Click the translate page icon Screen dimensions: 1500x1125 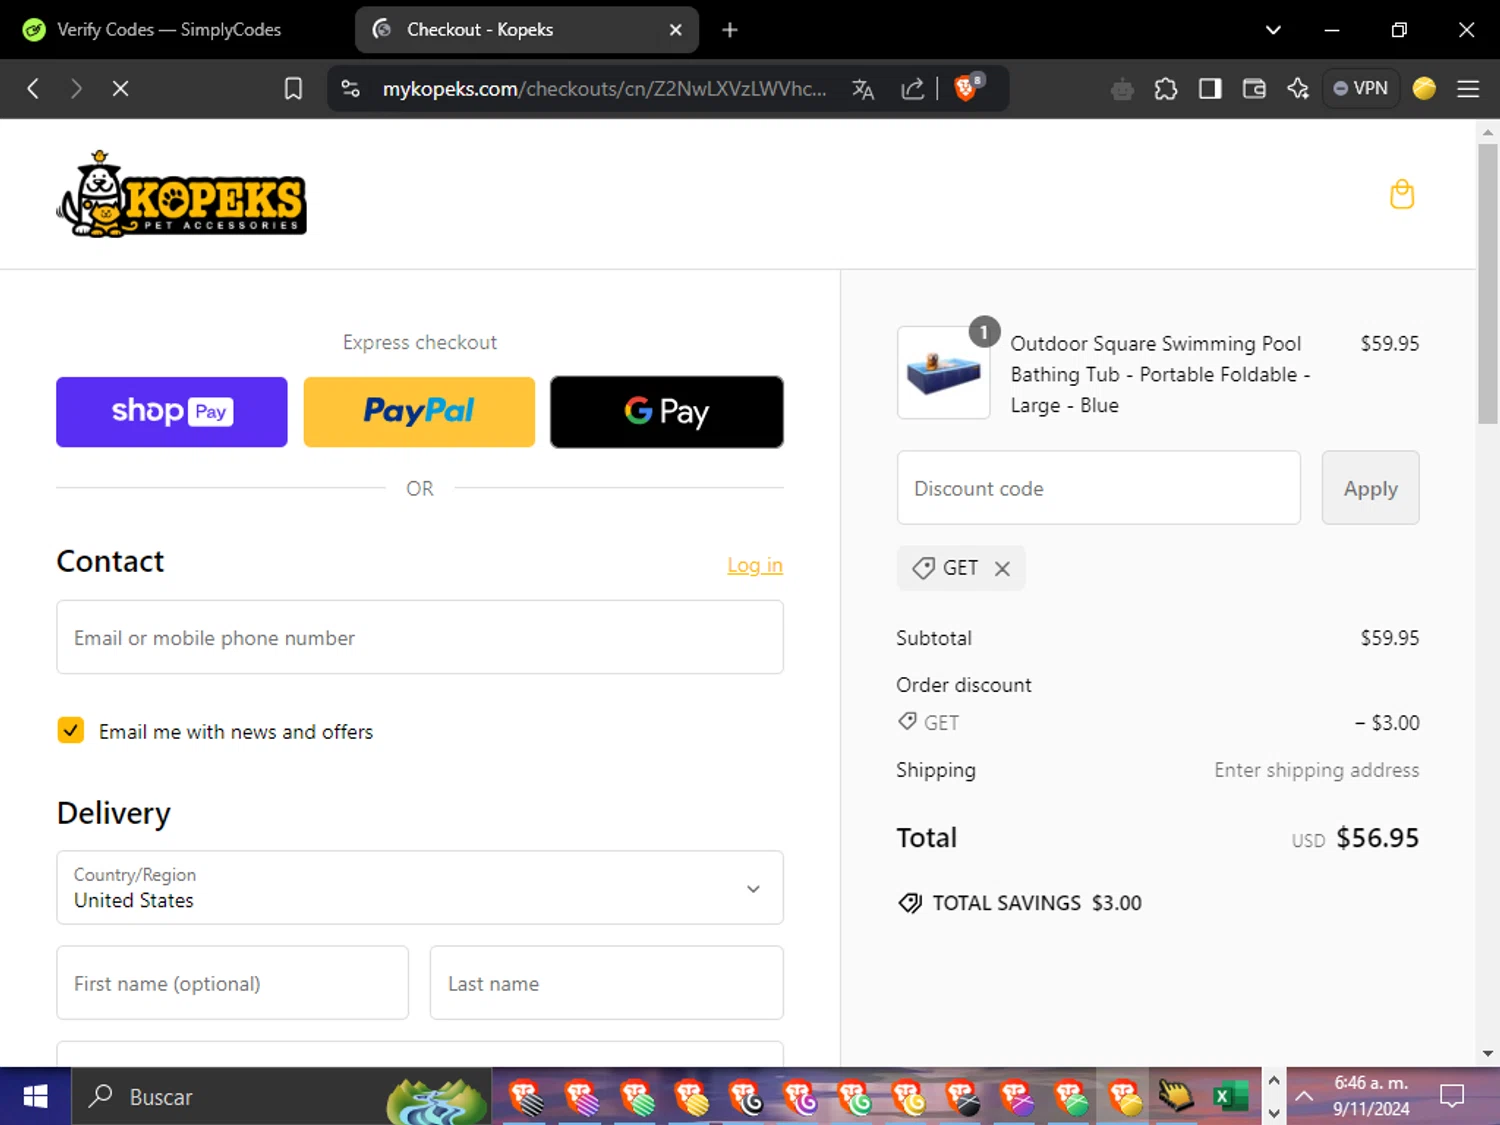coord(863,89)
